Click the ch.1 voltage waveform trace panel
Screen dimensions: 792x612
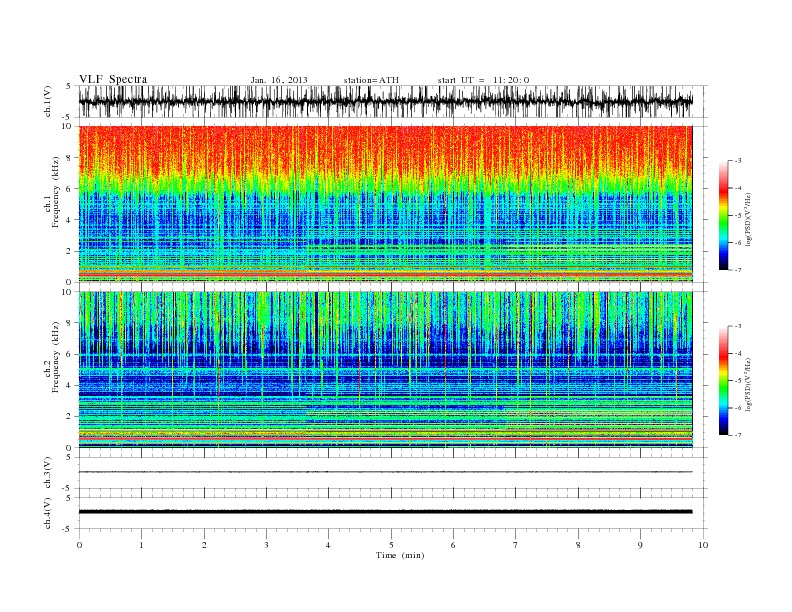coord(393,101)
